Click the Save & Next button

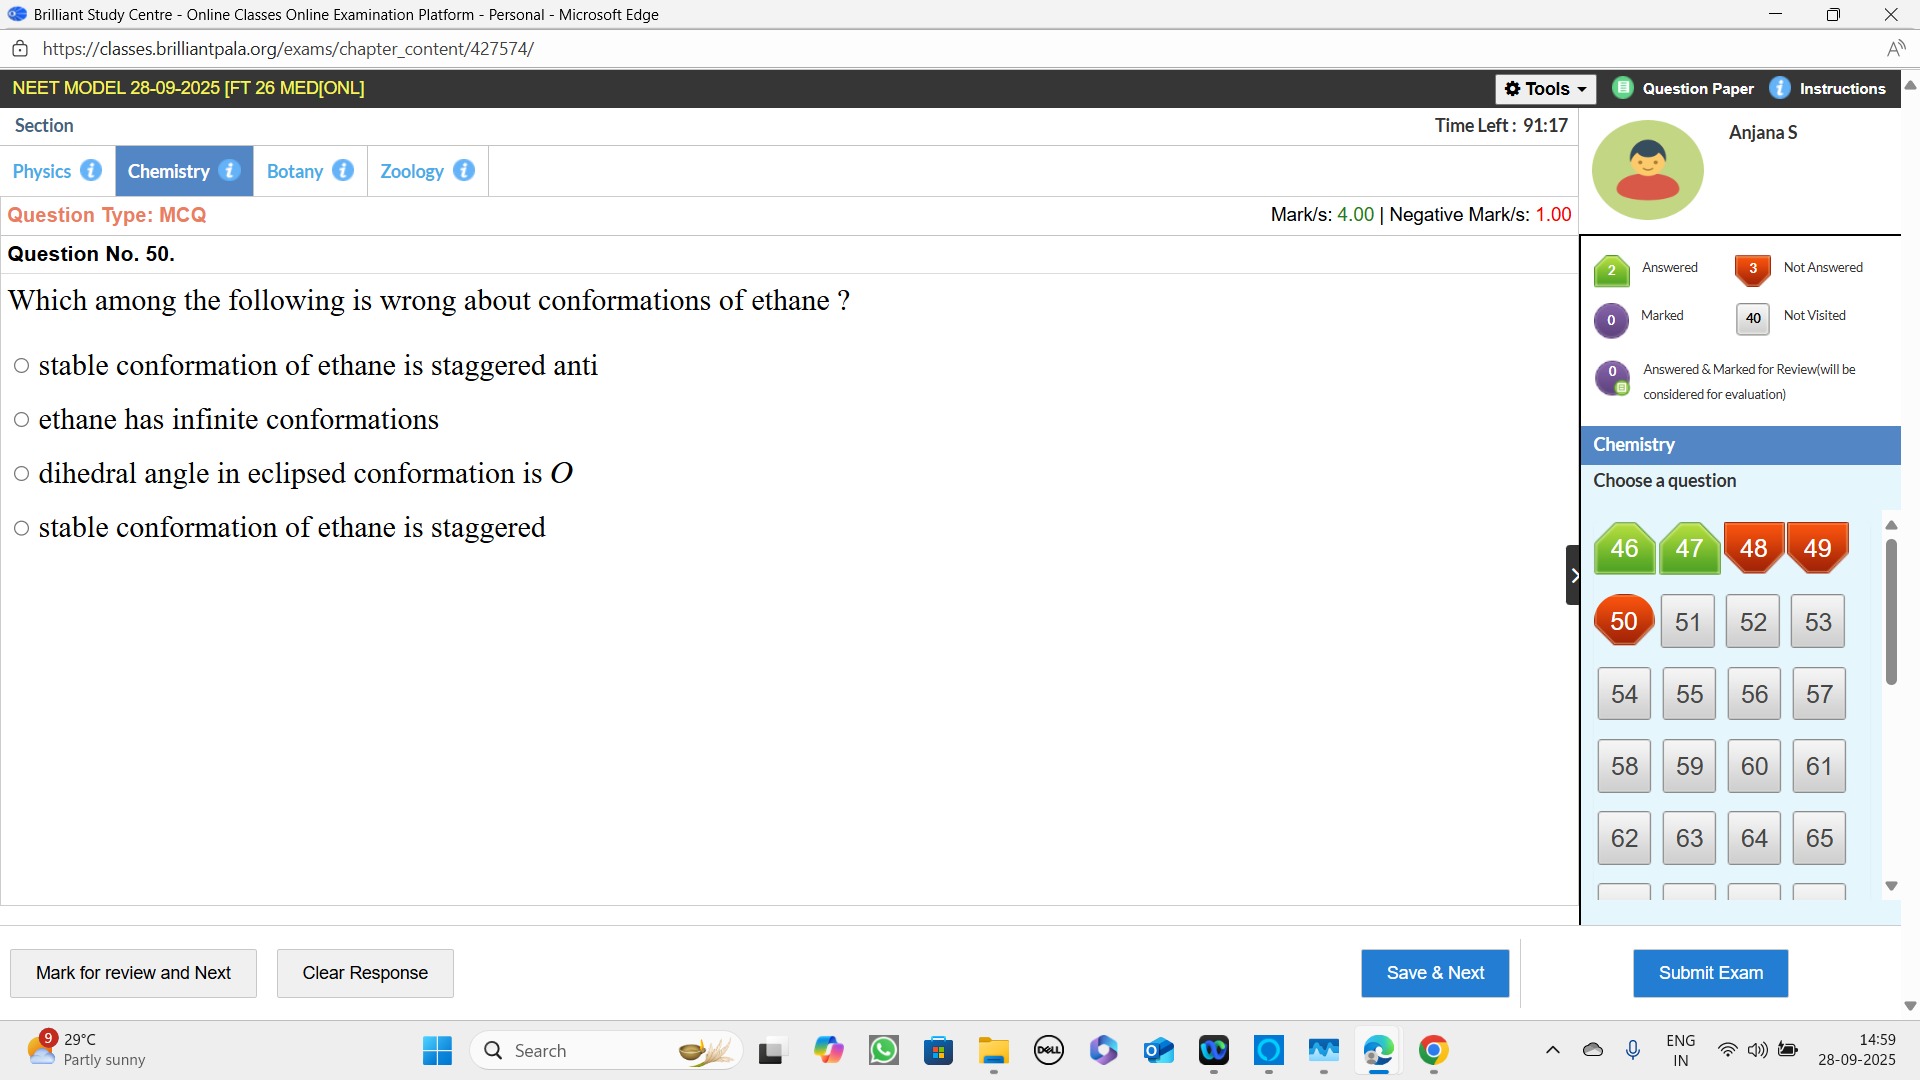click(1434, 973)
